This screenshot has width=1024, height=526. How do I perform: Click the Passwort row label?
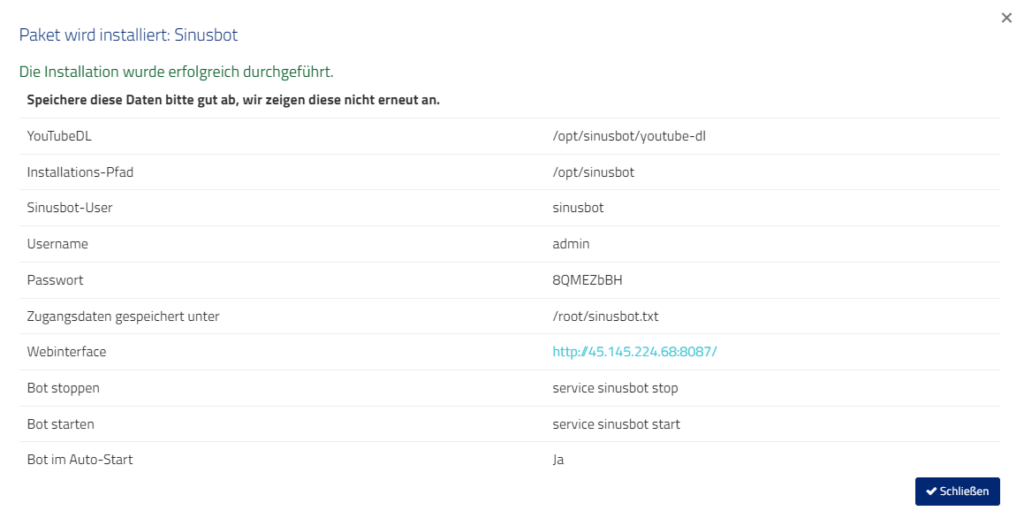(x=55, y=280)
